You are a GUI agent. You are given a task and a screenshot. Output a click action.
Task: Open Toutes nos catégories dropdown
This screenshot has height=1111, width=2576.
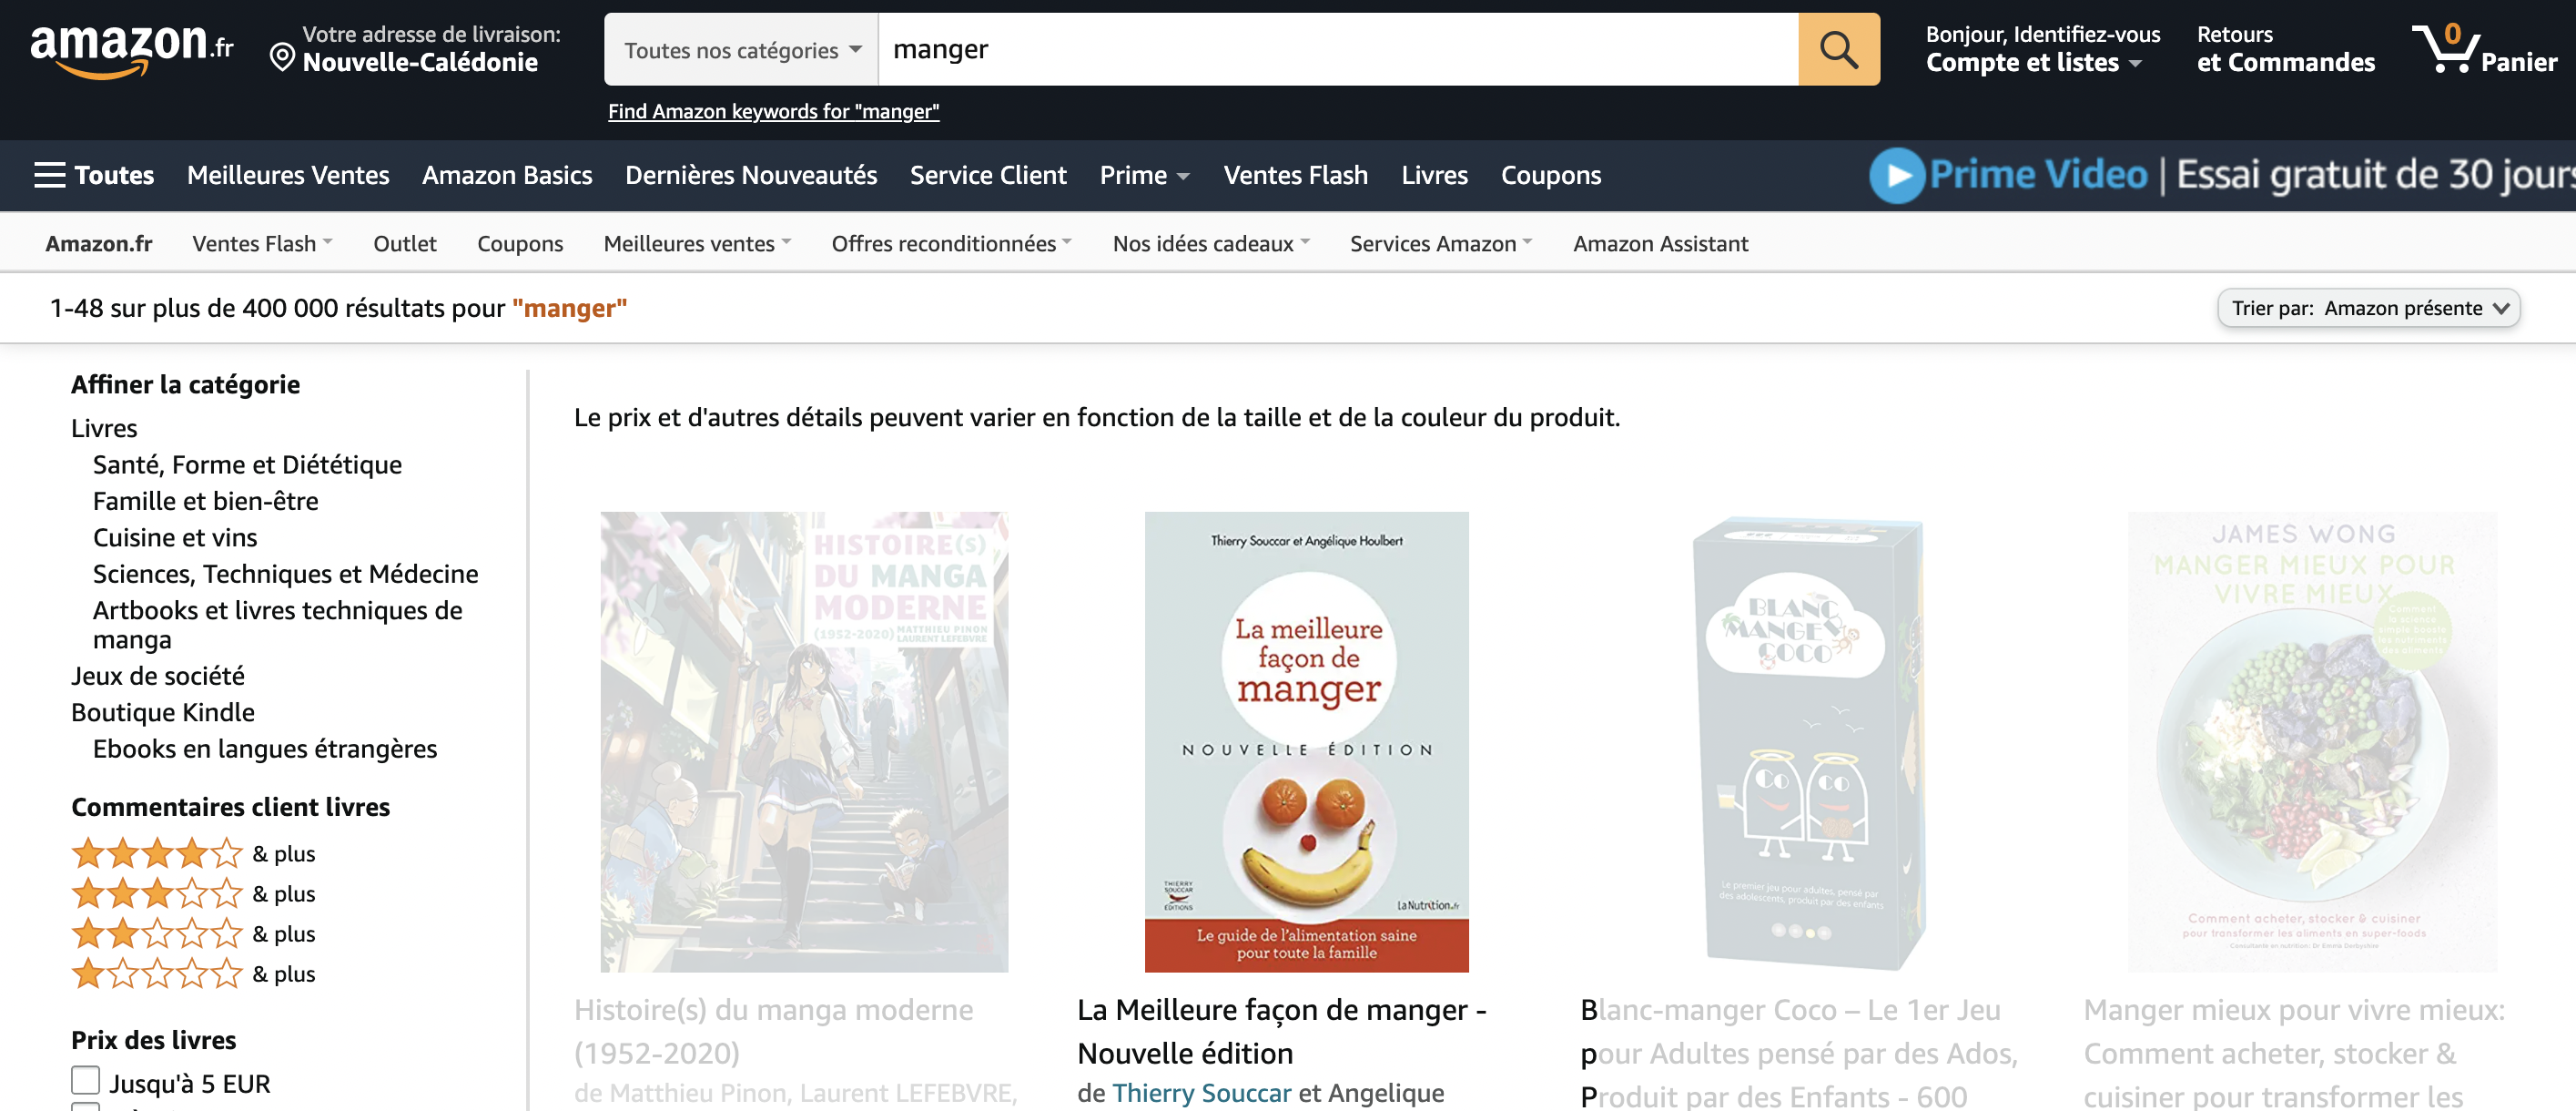742,50
